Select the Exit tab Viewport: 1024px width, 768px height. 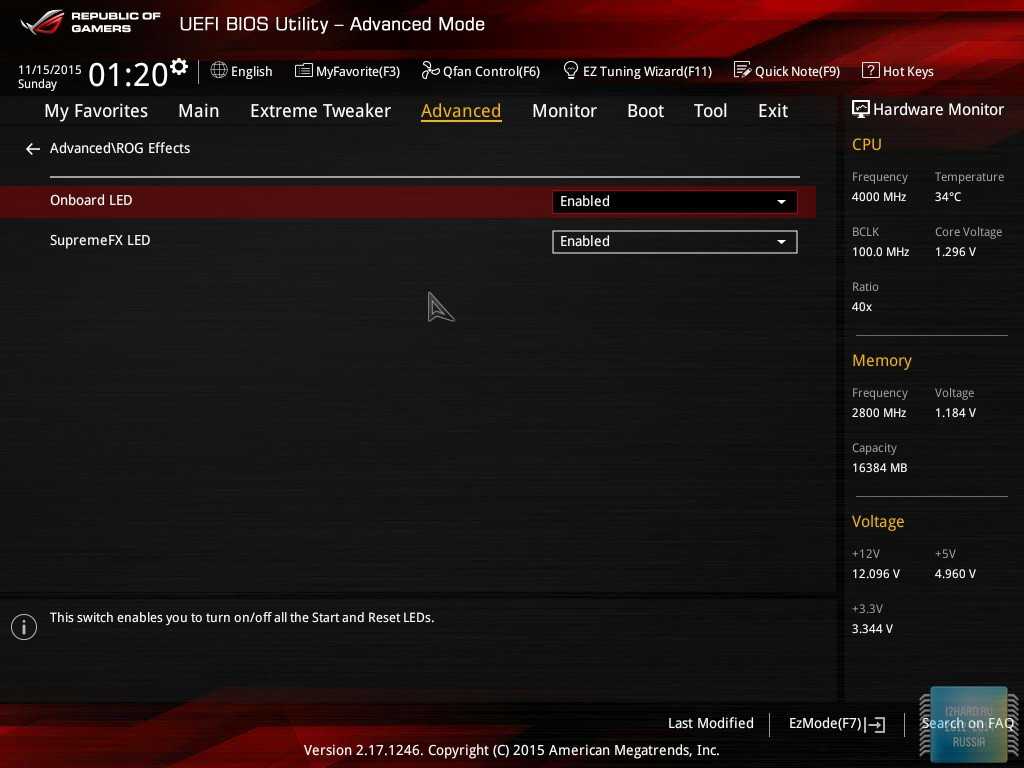point(772,111)
